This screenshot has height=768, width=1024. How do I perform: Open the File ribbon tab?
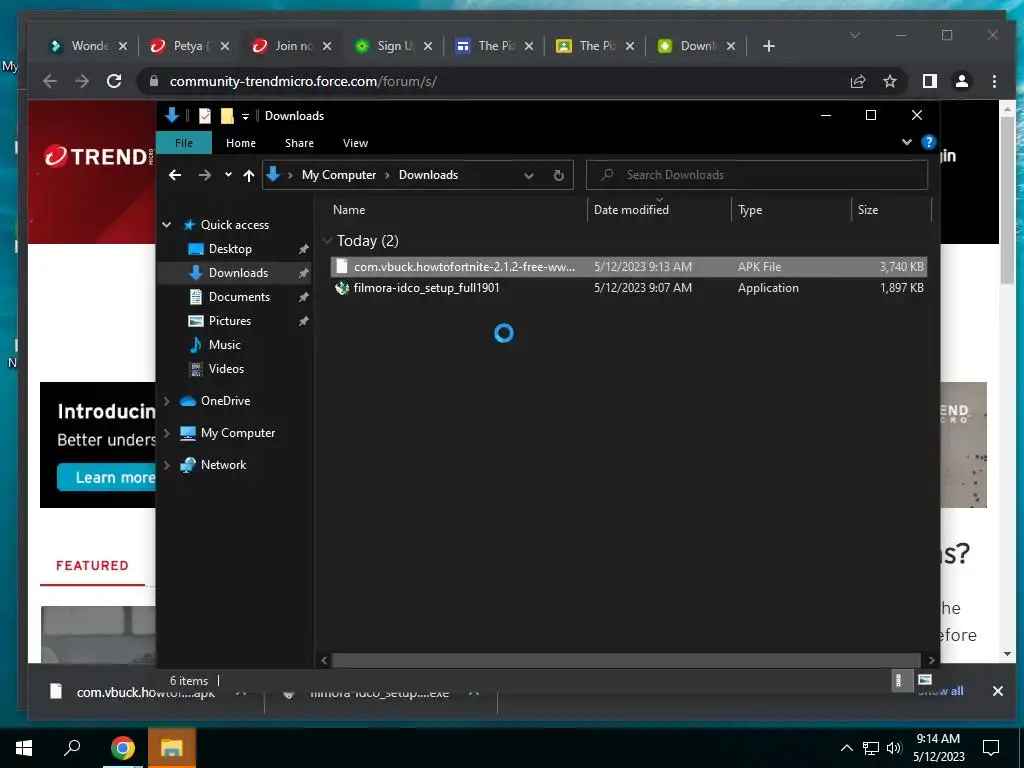pyautogui.click(x=184, y=143)
